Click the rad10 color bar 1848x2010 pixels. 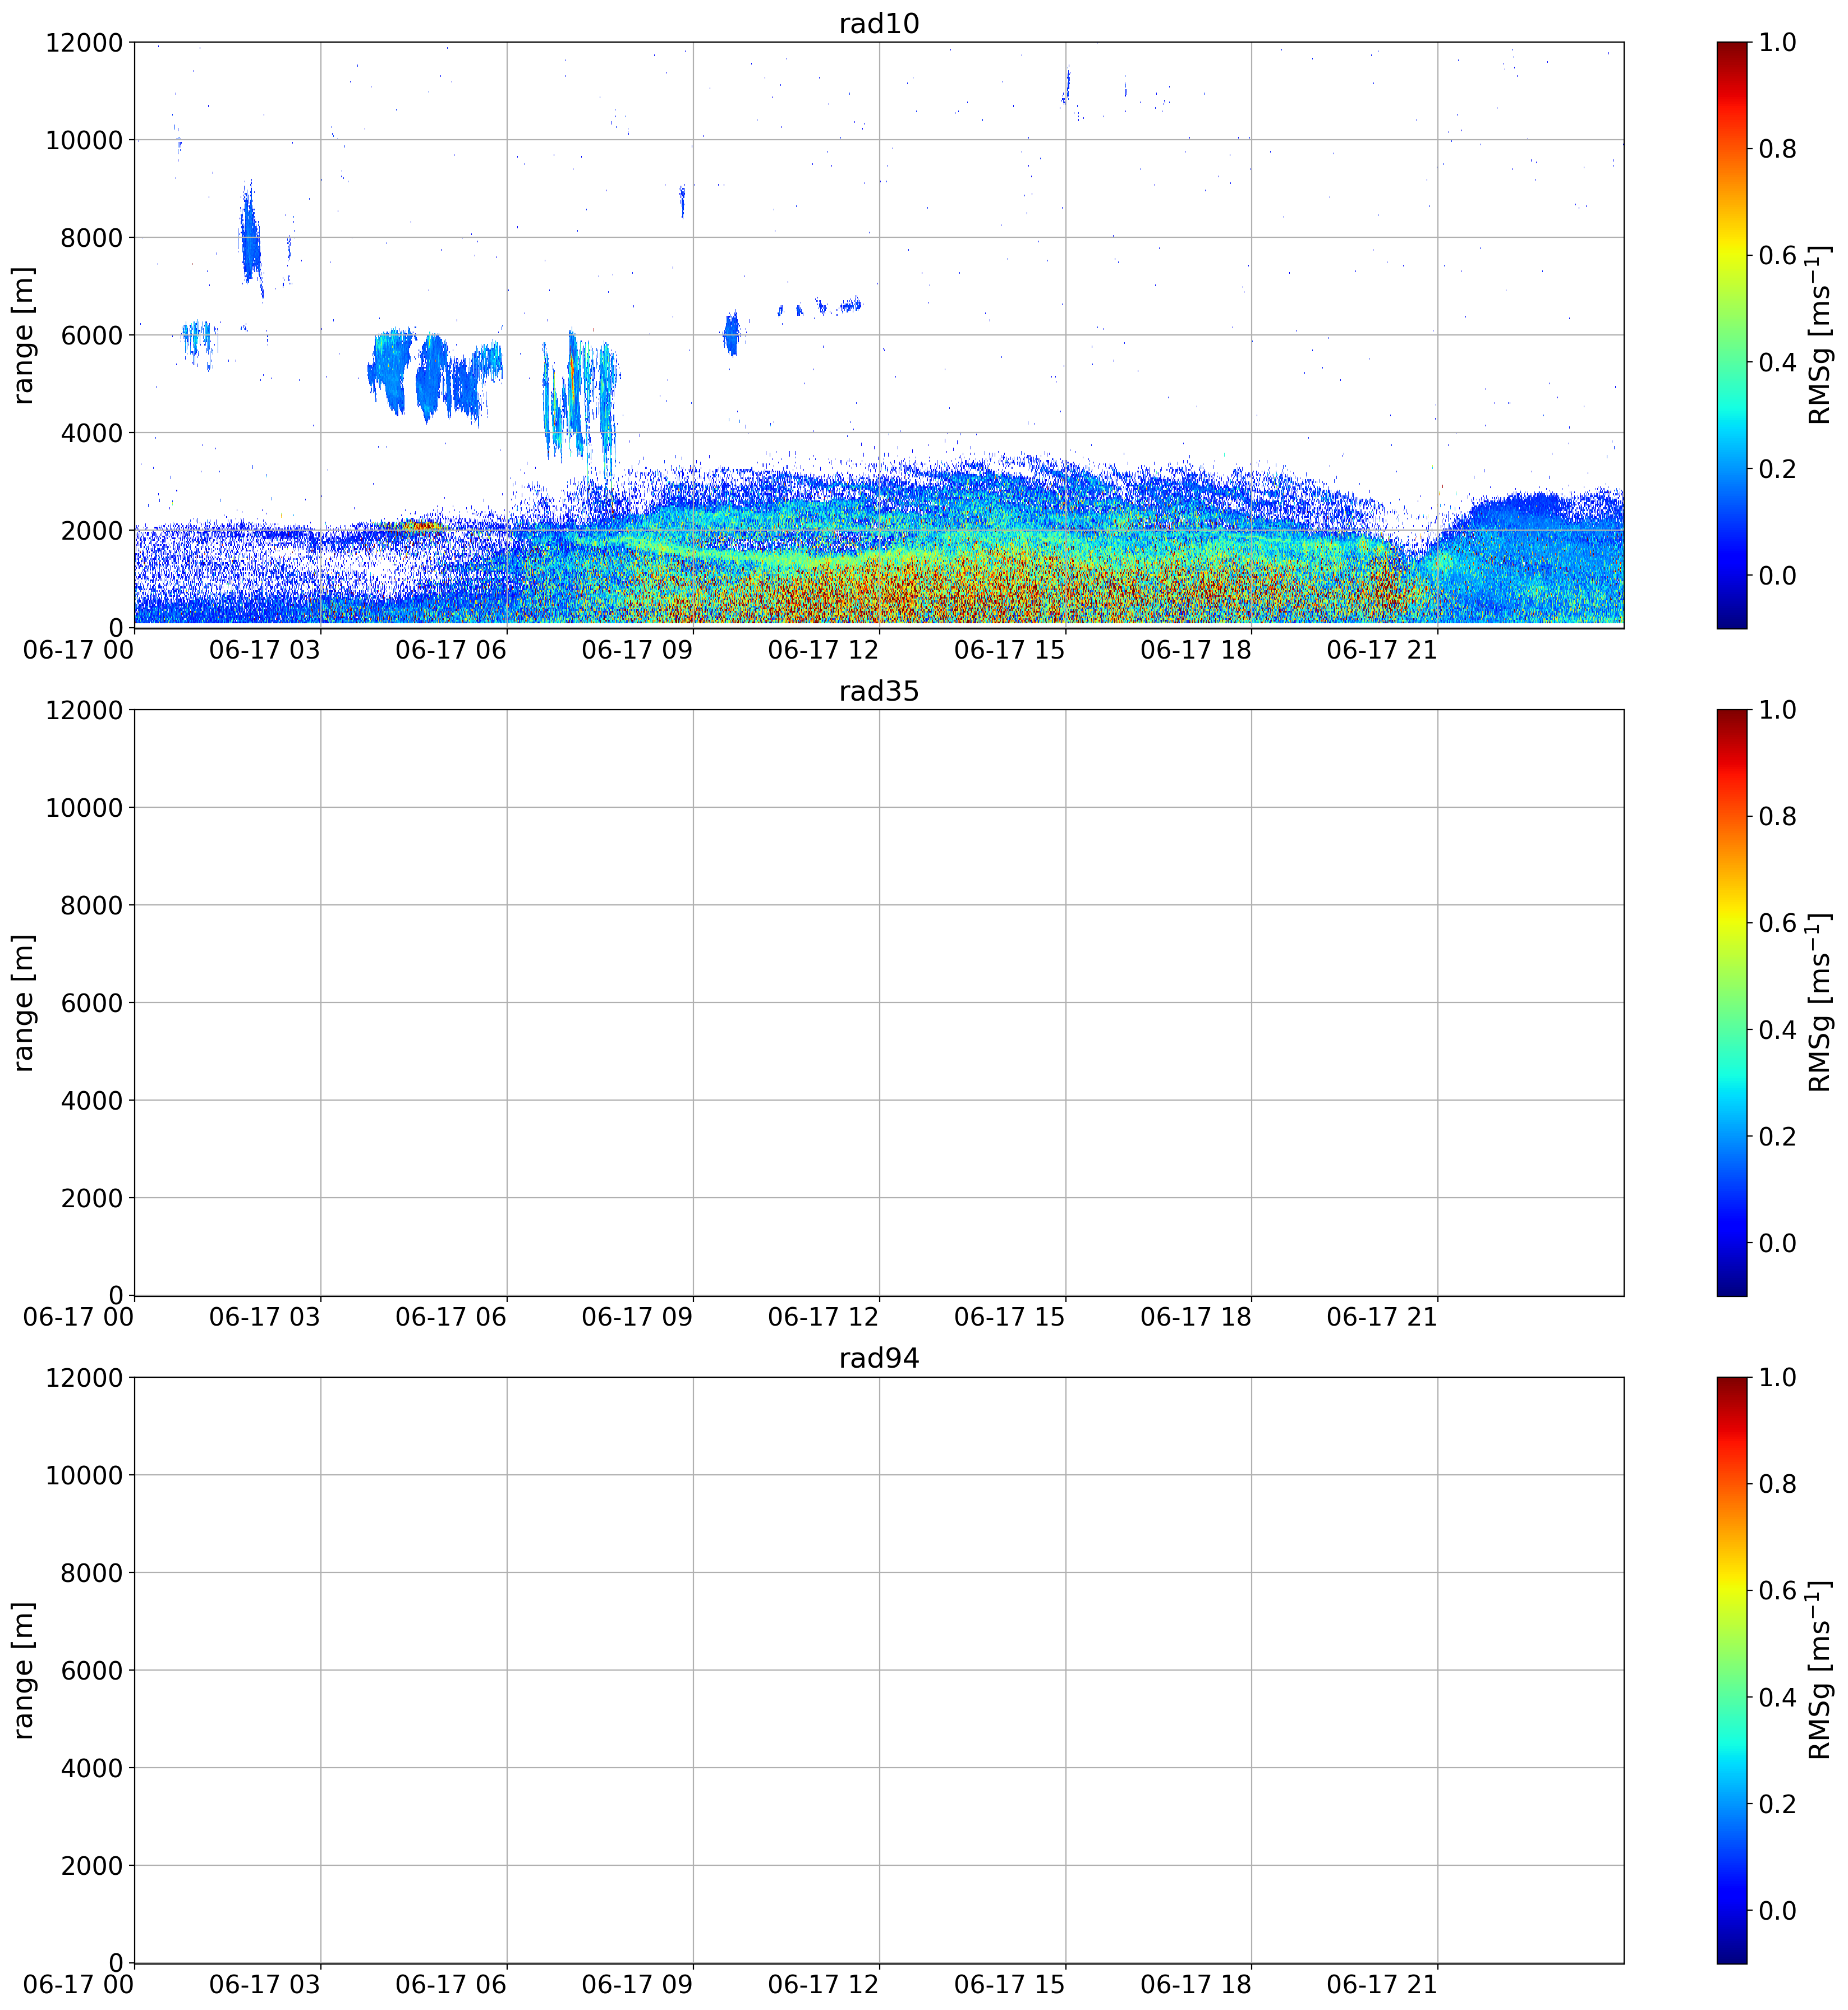(1732, 335)
